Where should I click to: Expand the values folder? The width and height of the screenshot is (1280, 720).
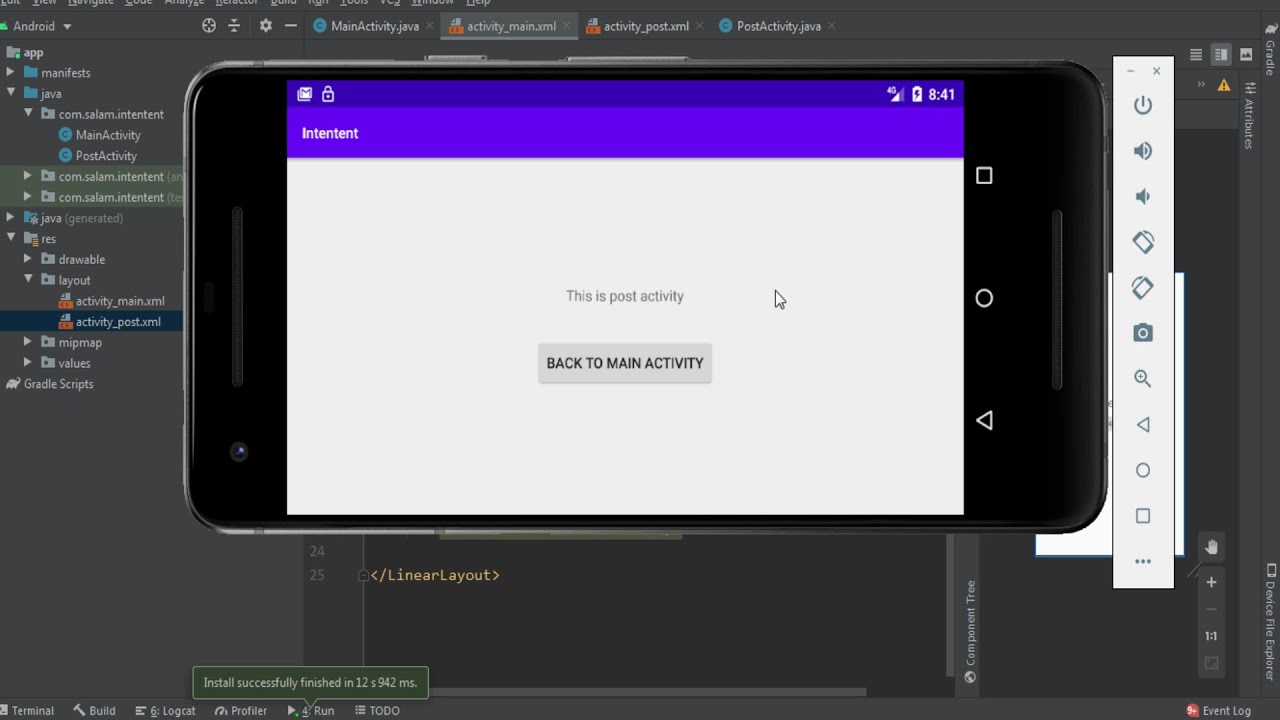[x=28, y=363]
